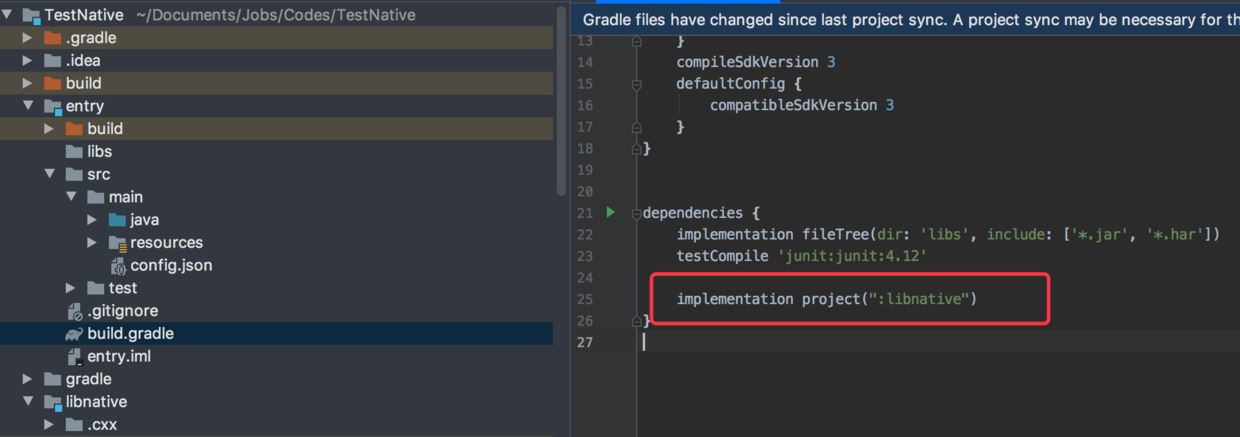Click the build.gradle elephant file icon
This screenshot has height=437, width=1240.
coord(74,334)
